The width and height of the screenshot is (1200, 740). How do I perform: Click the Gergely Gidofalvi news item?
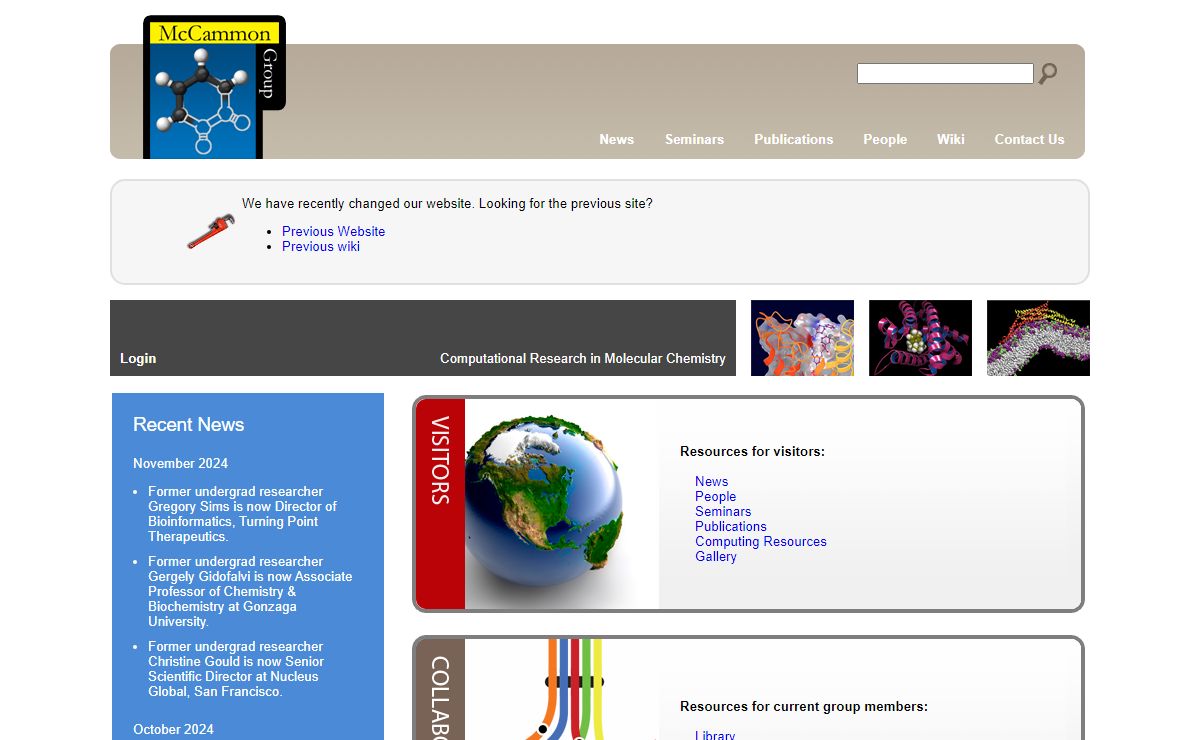click(251, 591)
